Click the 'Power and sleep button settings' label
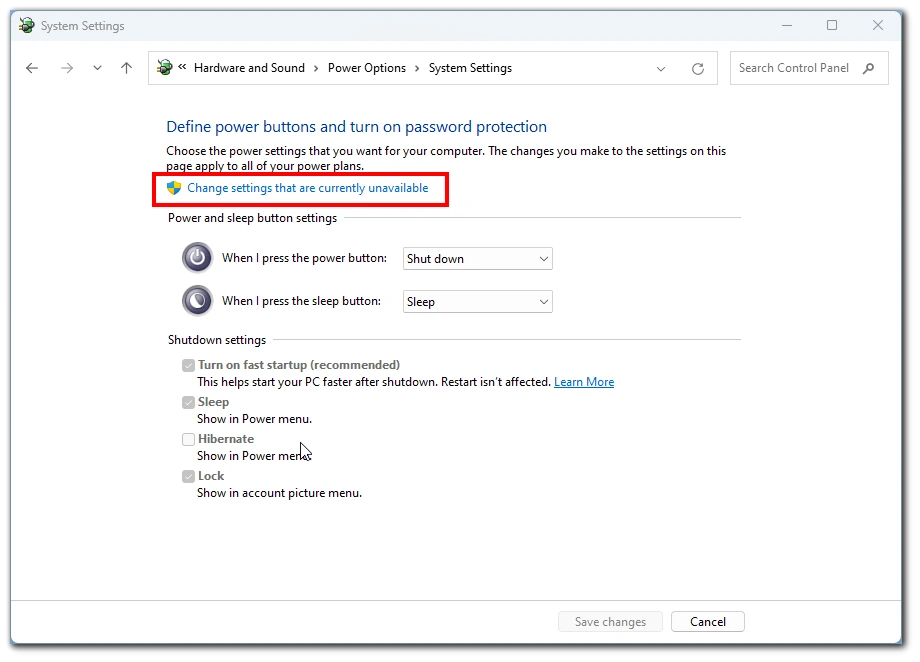920x662 pixels. (x=252, y=218)
